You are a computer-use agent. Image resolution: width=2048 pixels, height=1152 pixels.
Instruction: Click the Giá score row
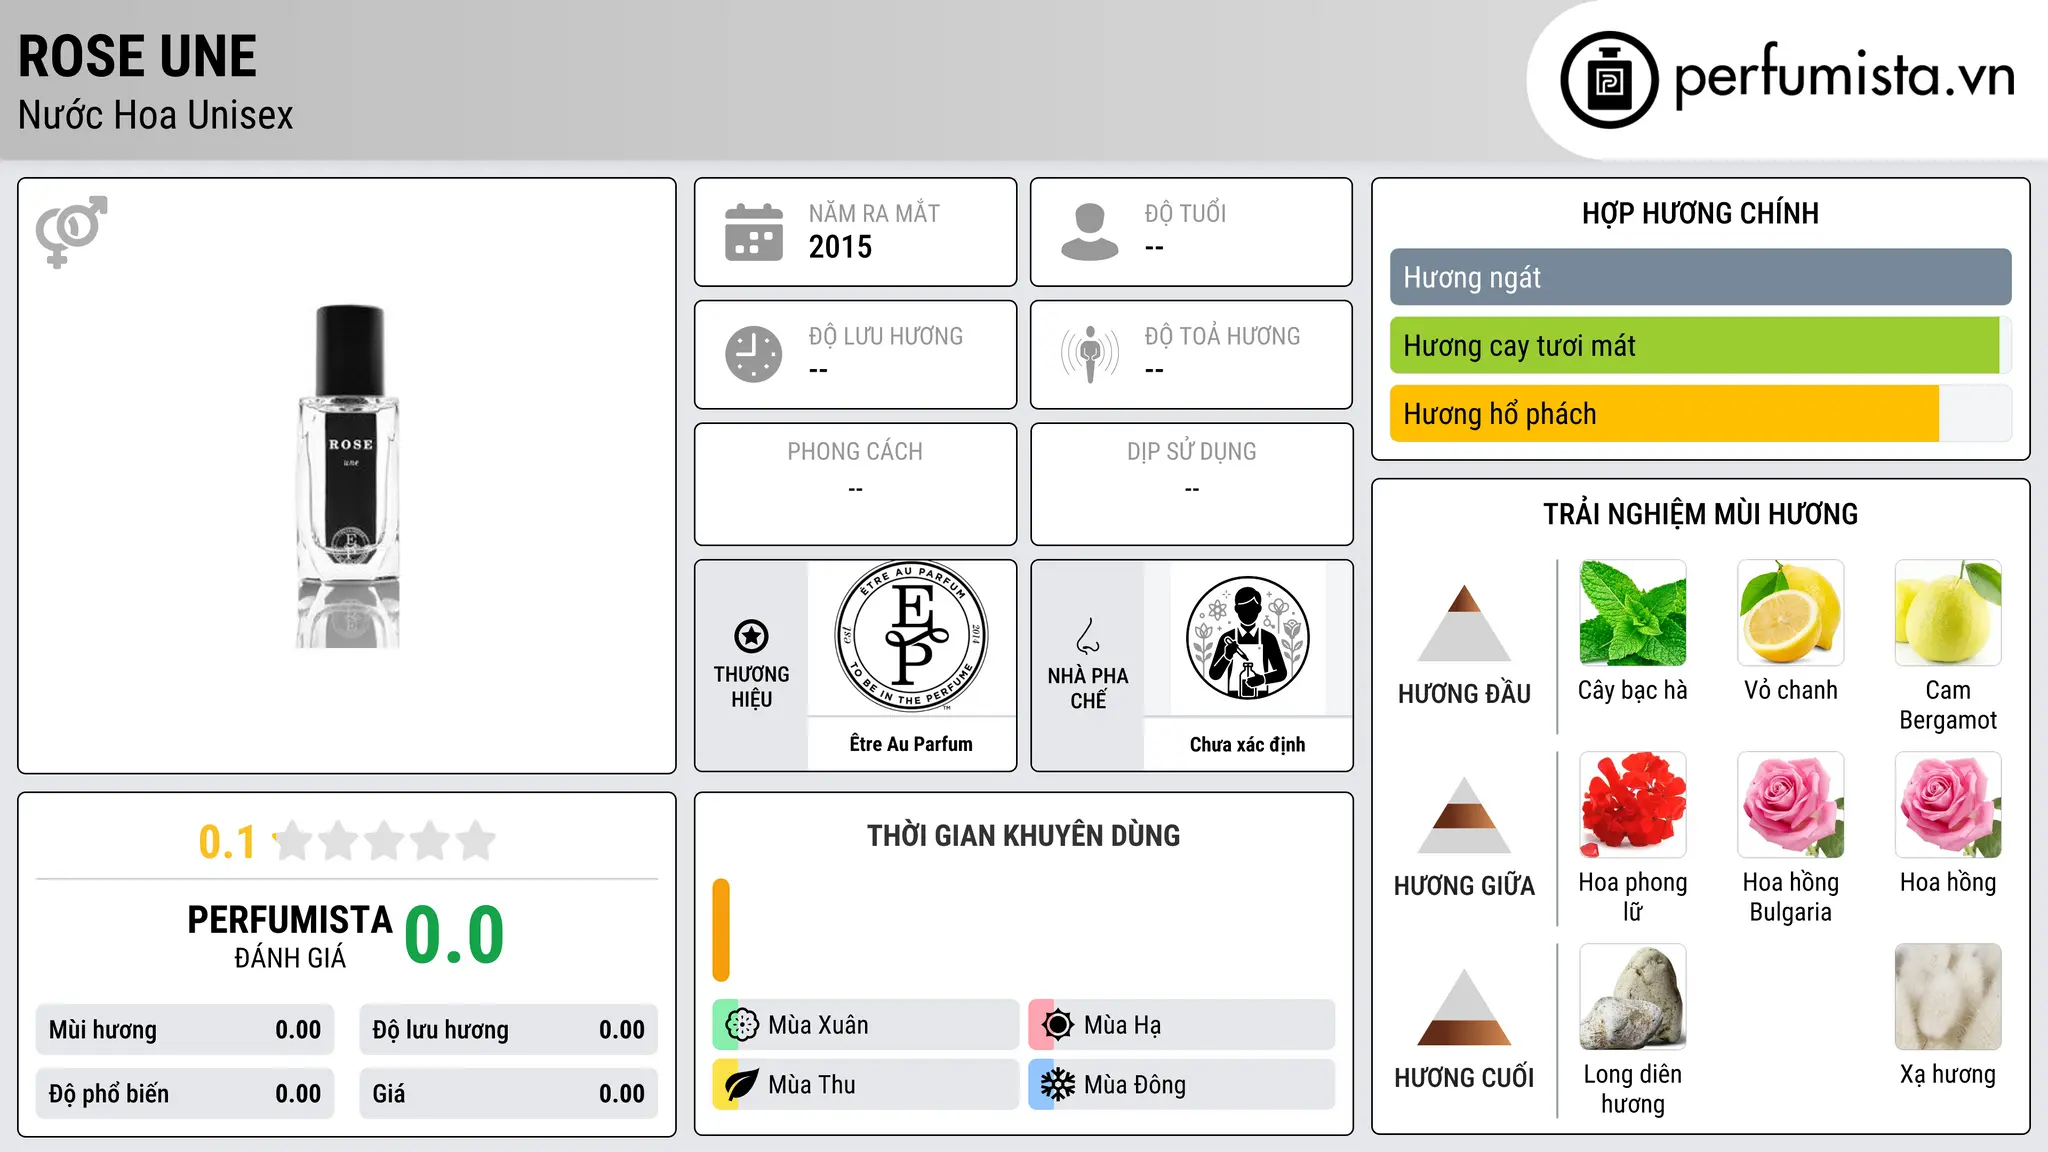(x=508, y=1094)
